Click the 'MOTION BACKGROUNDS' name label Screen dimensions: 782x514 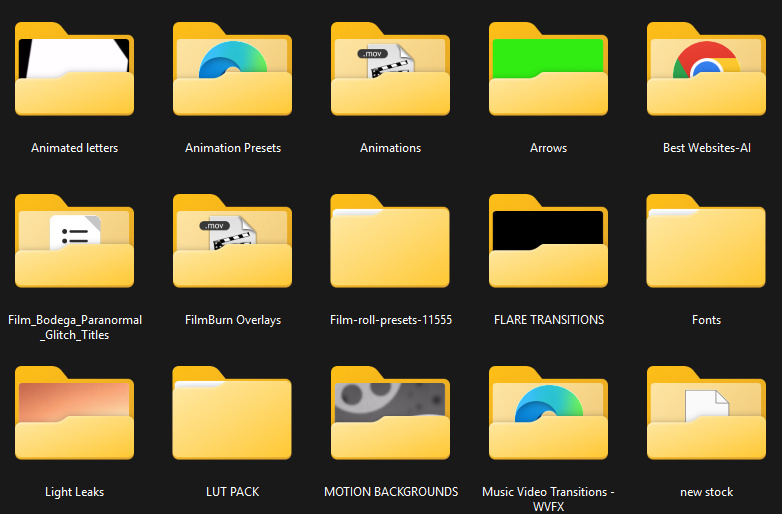pos(391,492)
